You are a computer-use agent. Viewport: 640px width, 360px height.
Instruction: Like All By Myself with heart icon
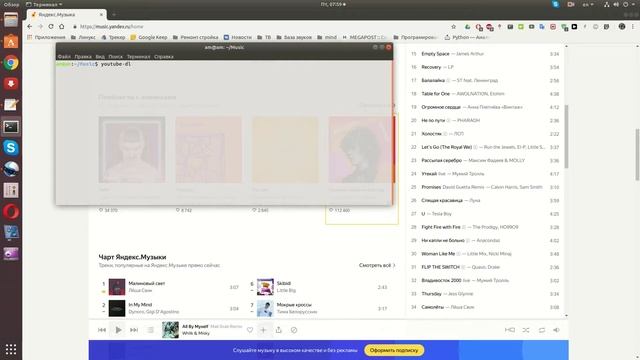point(250,330)
